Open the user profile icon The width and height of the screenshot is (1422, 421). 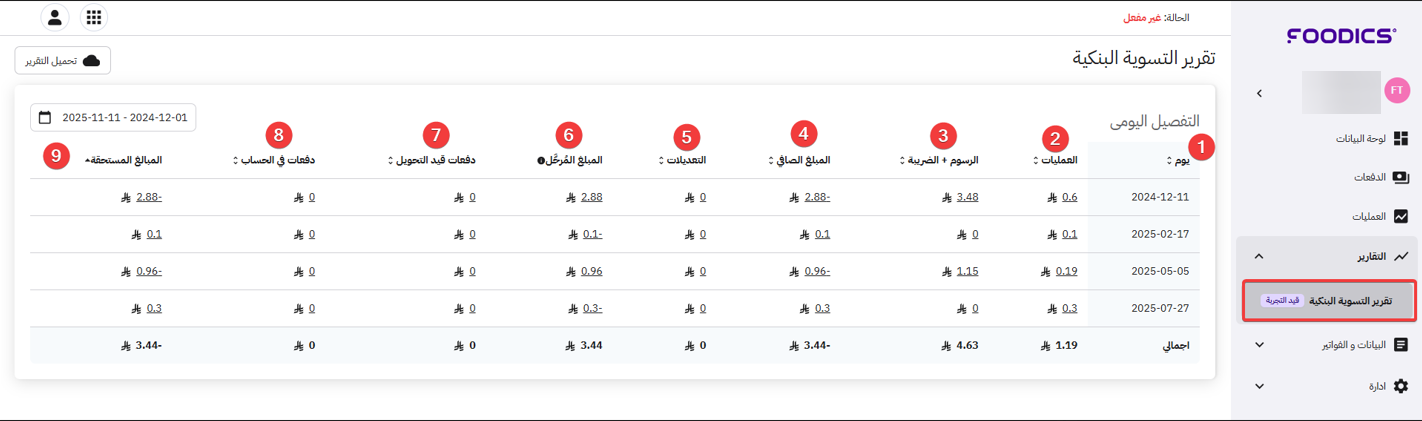[55, 18]
